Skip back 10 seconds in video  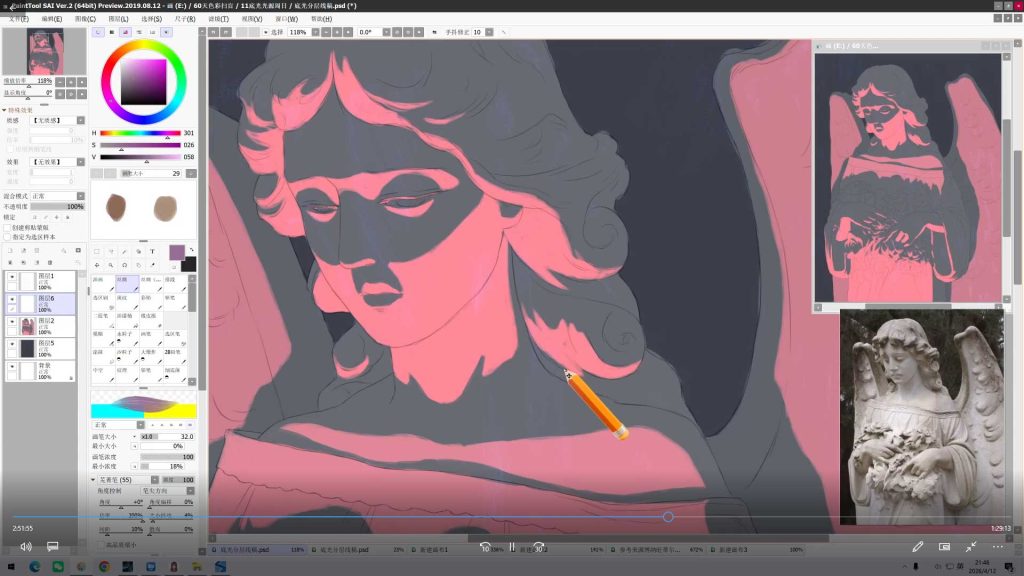click(485, 547)
